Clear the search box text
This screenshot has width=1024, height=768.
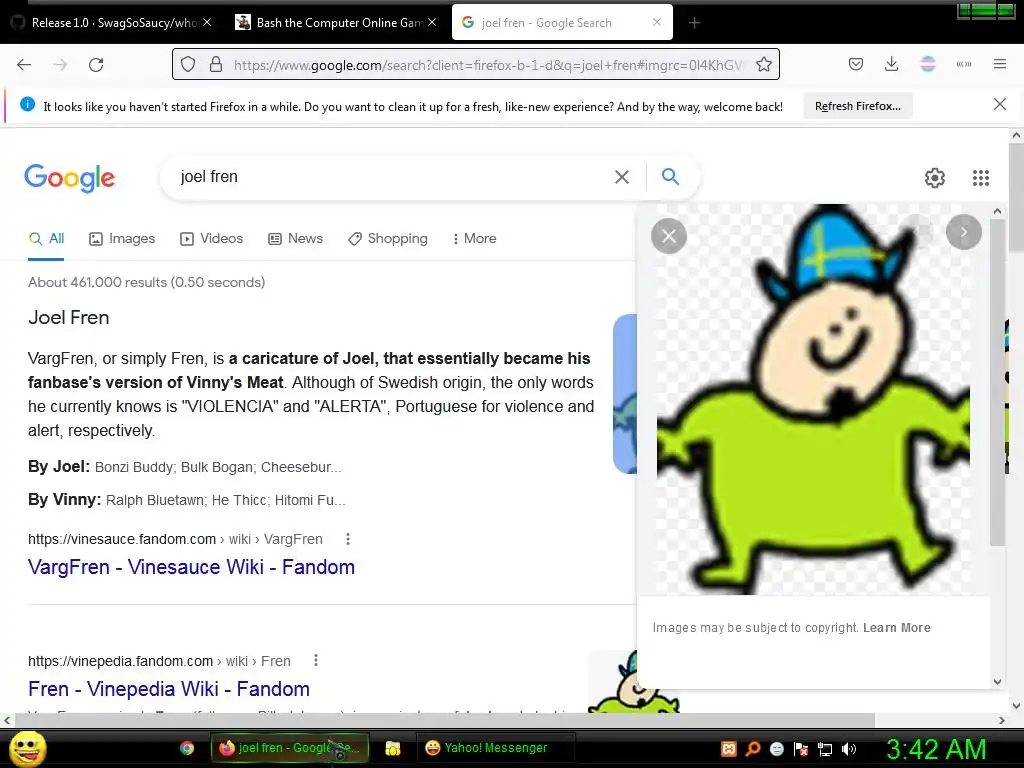coord(622,177)
